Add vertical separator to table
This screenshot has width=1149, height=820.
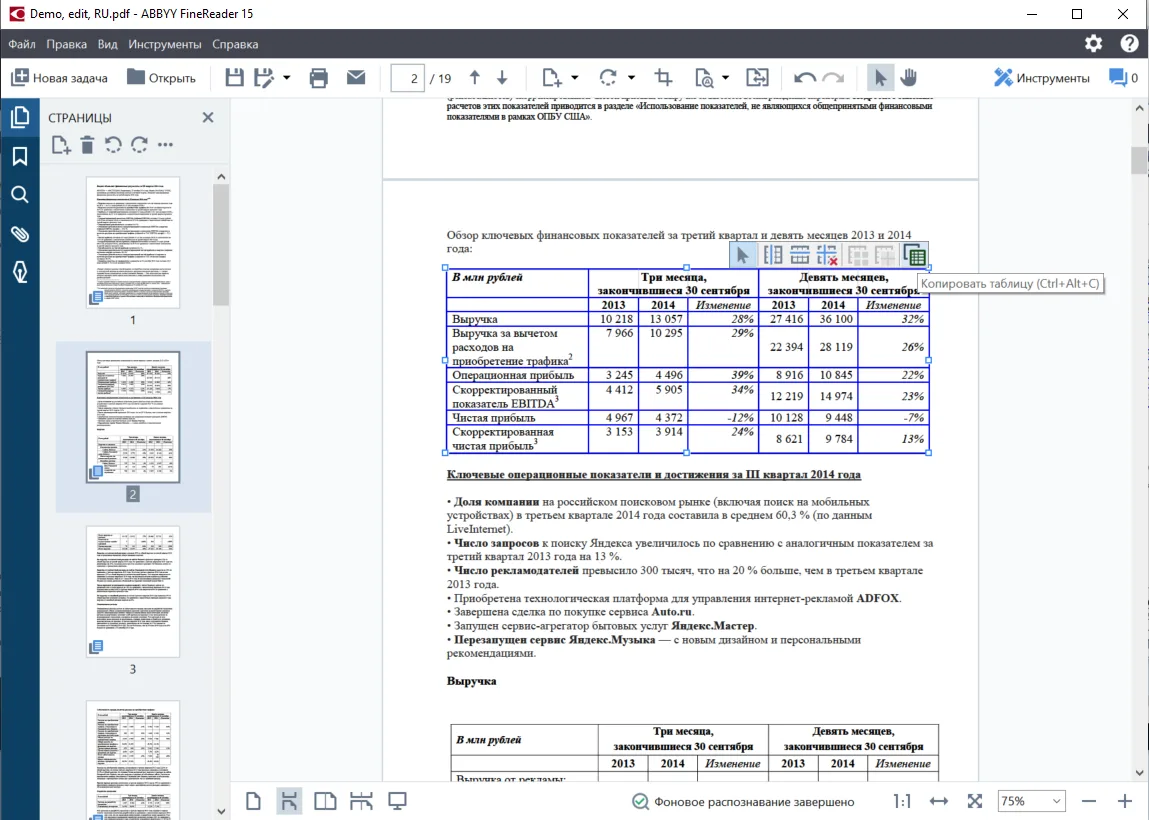[772, 255]
